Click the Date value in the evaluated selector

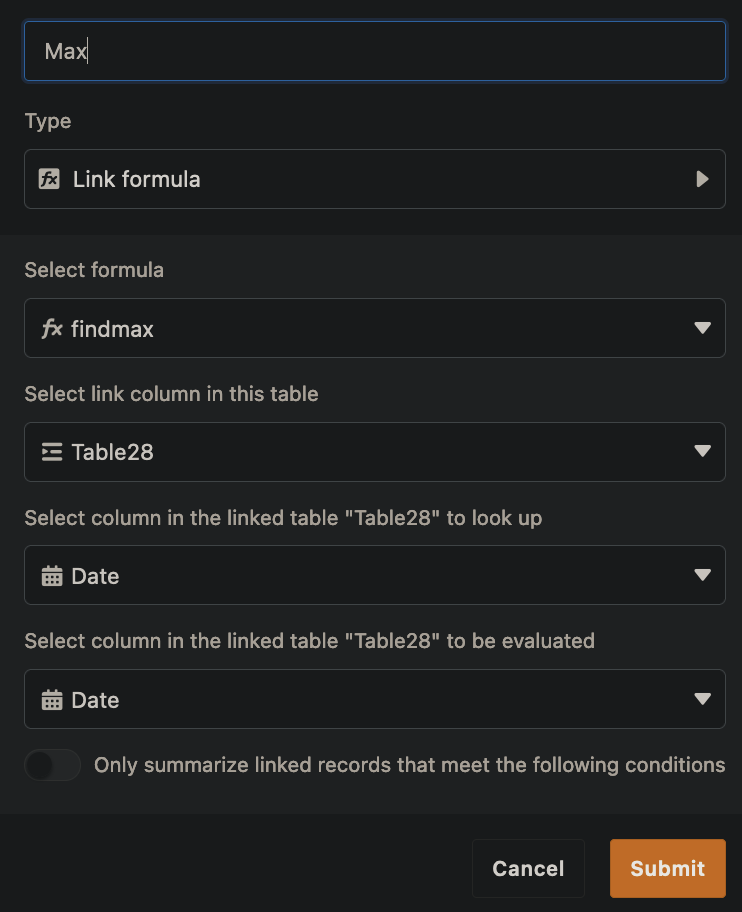pos(96,700)
